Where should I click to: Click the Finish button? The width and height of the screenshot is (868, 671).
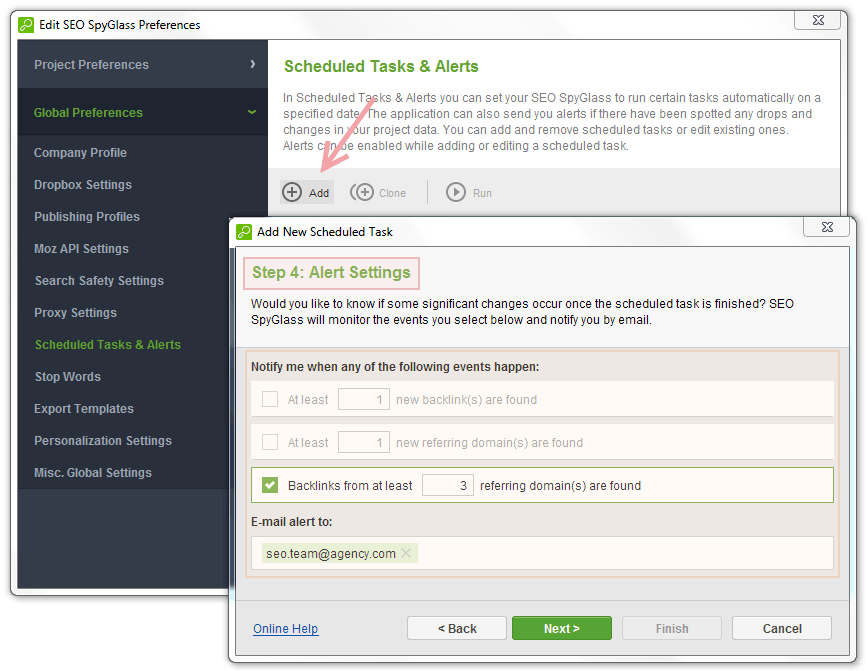(x=672, y=628)
